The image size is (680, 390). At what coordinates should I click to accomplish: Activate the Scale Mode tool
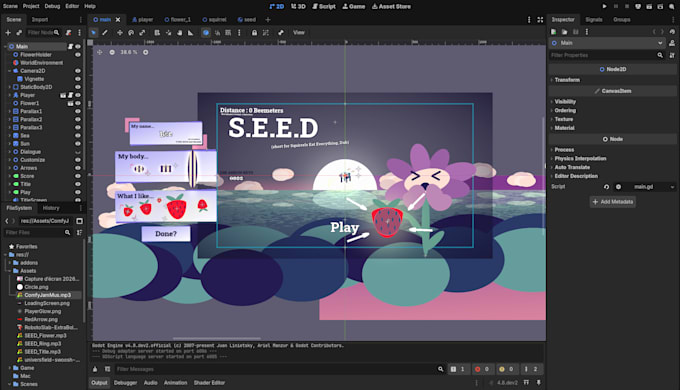(x=142, y=33)
